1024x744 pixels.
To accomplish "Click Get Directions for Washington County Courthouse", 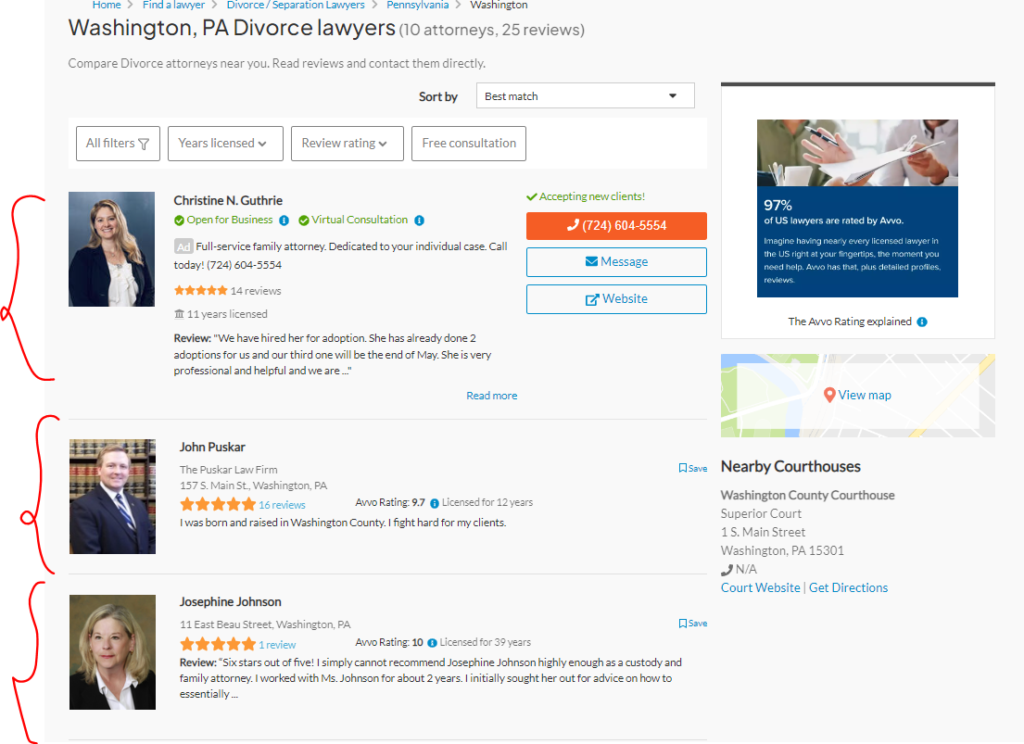I will coord(848,587).
